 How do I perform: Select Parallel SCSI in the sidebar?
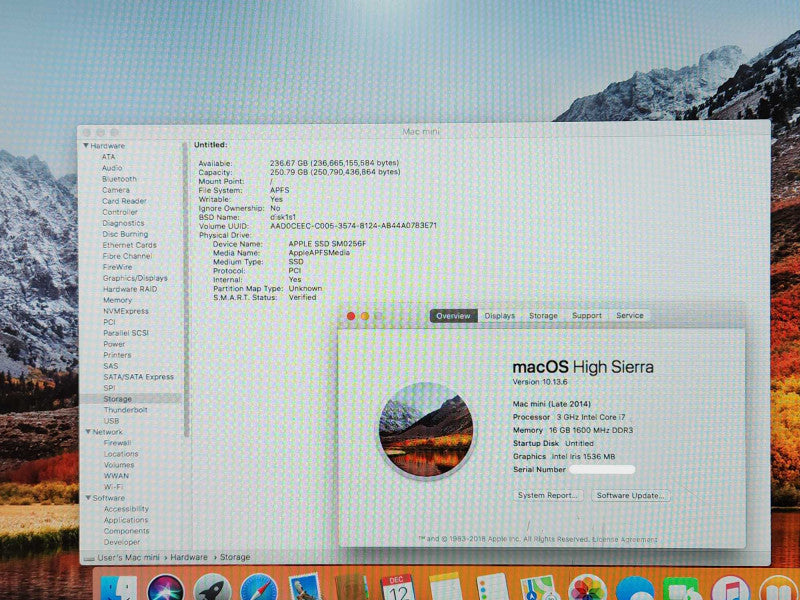(126, 333)
